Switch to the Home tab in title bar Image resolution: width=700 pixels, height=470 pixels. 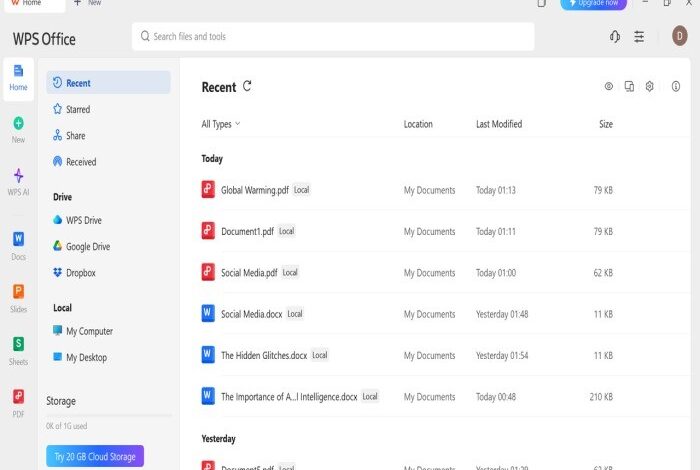(x=33, y=4)
